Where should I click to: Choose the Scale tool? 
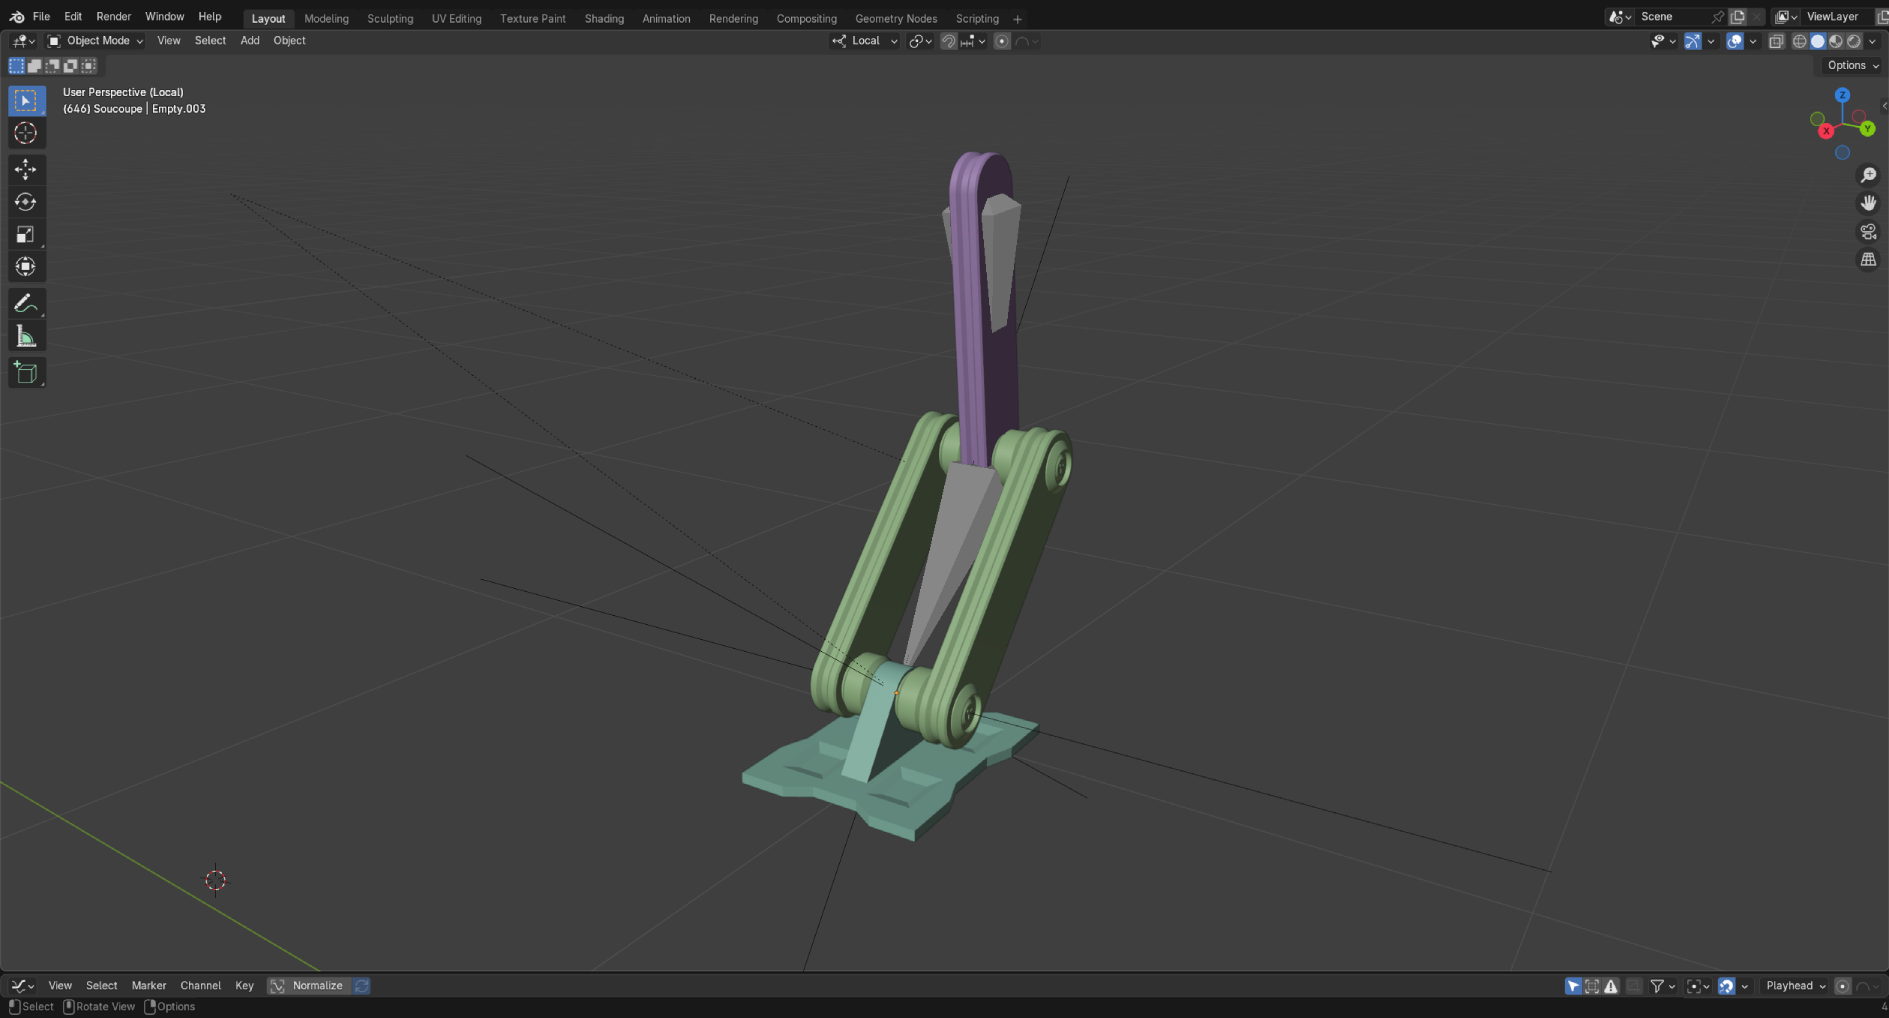point(26,235)
